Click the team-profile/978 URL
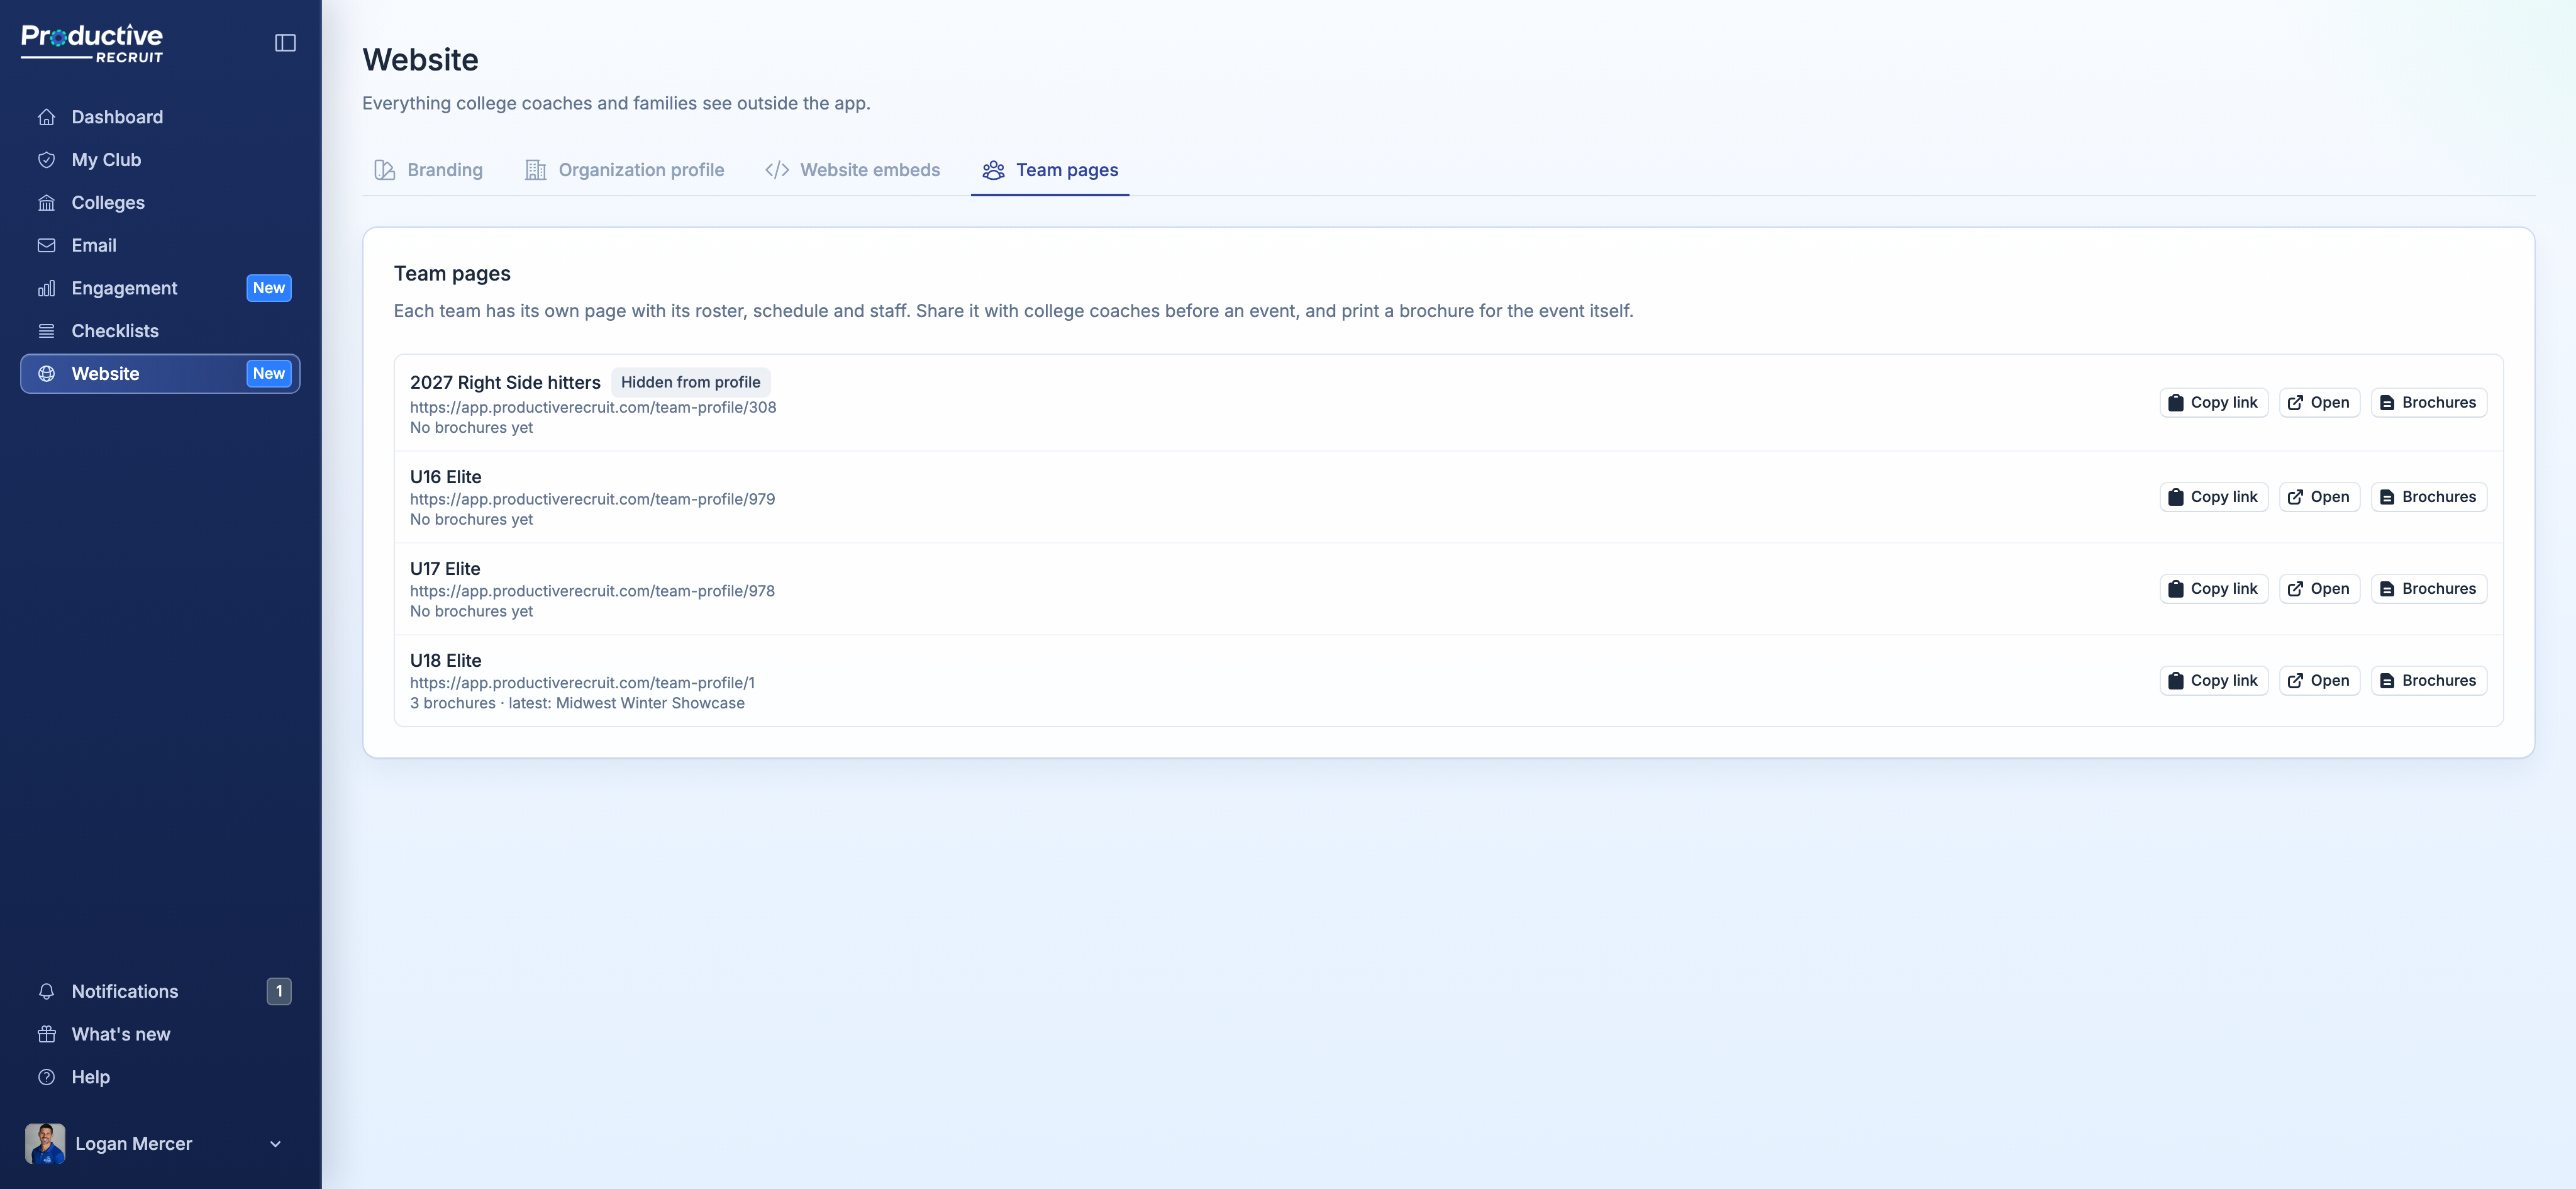The image size is (2576, 1189). tap(592, 591)
